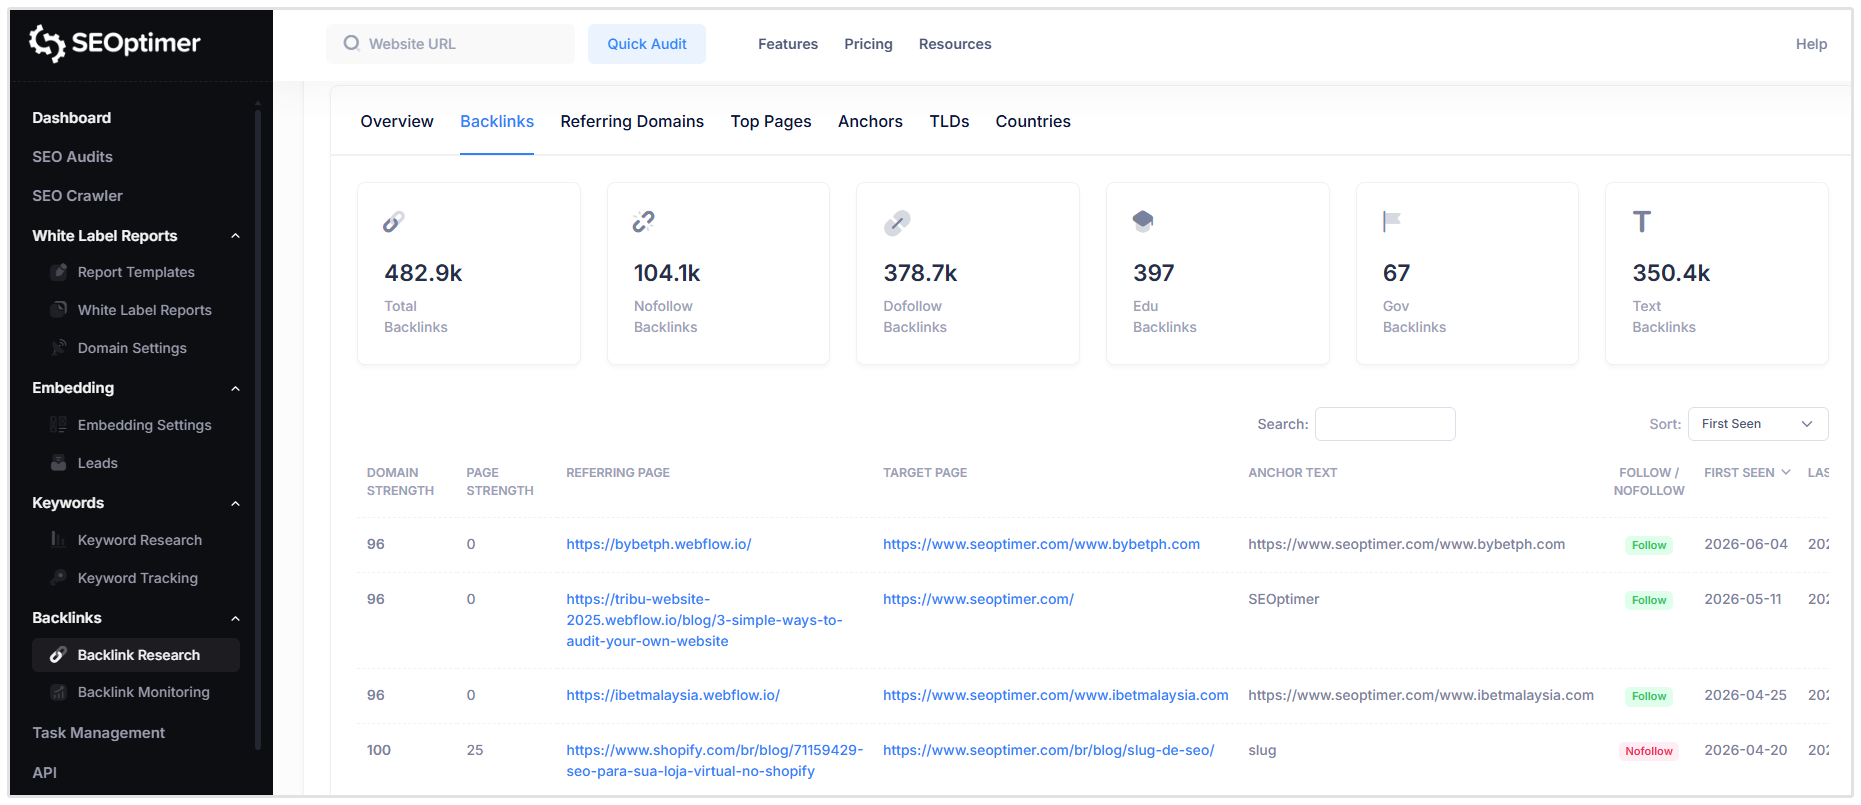Click the Website URL input field
The height and width of the screenshot is (805, 1861).
pos(450,44)
